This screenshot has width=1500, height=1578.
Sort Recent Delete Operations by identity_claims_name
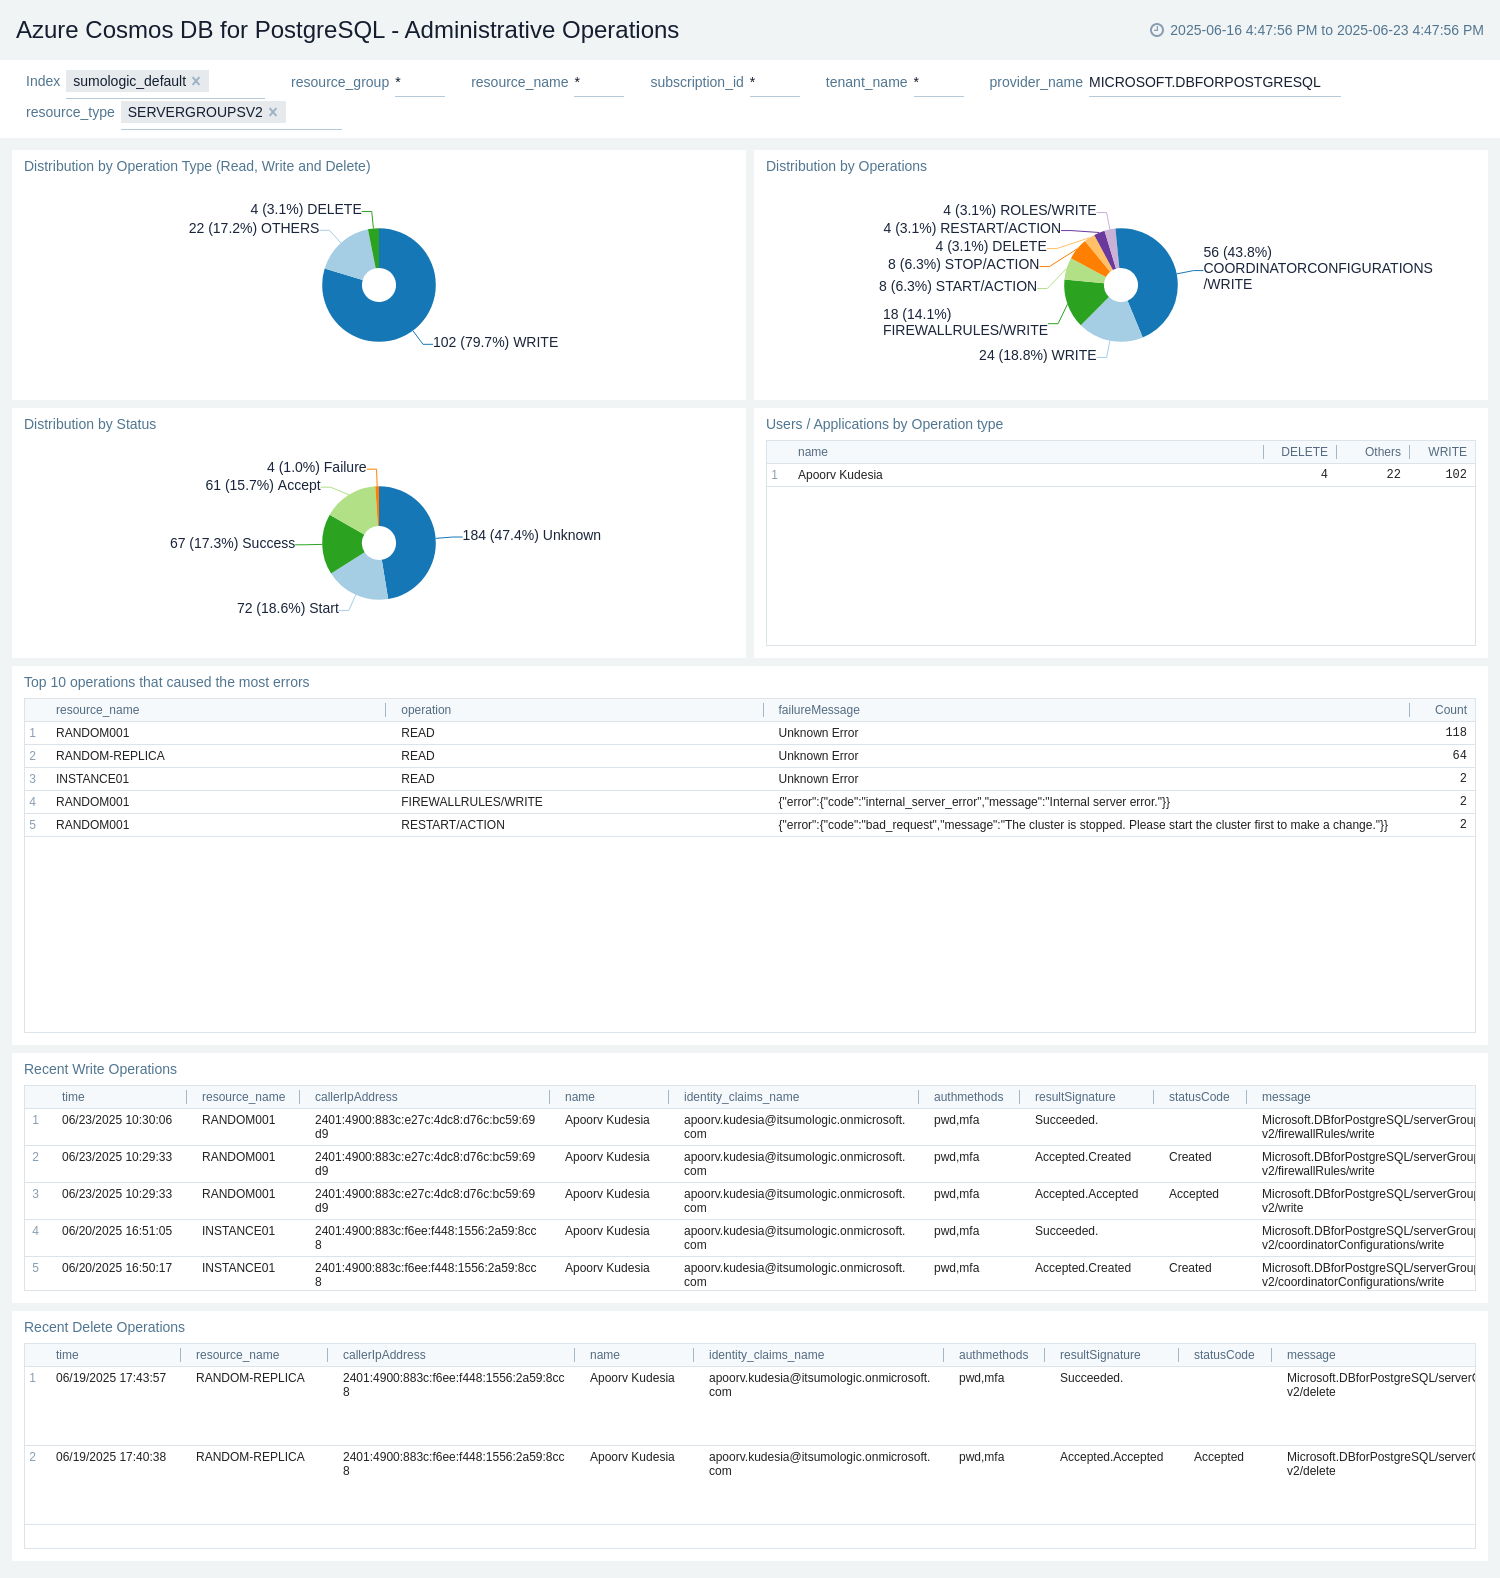pos(766,1355)
